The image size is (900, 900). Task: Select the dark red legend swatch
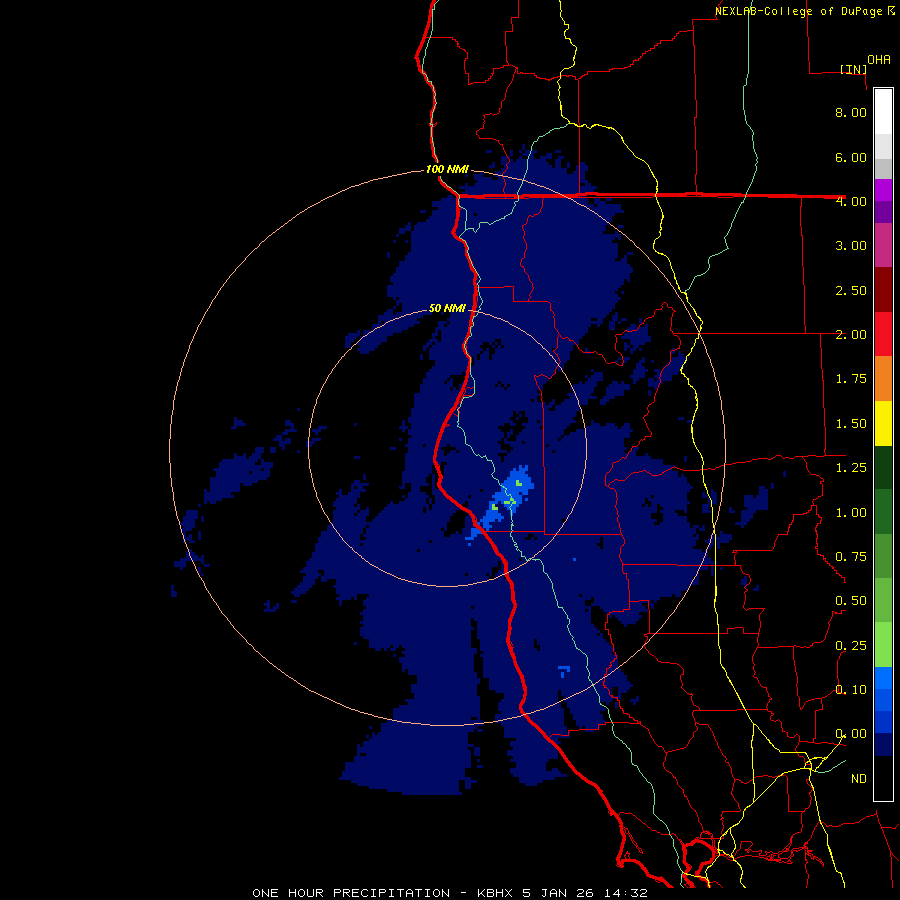pos(883,290)
